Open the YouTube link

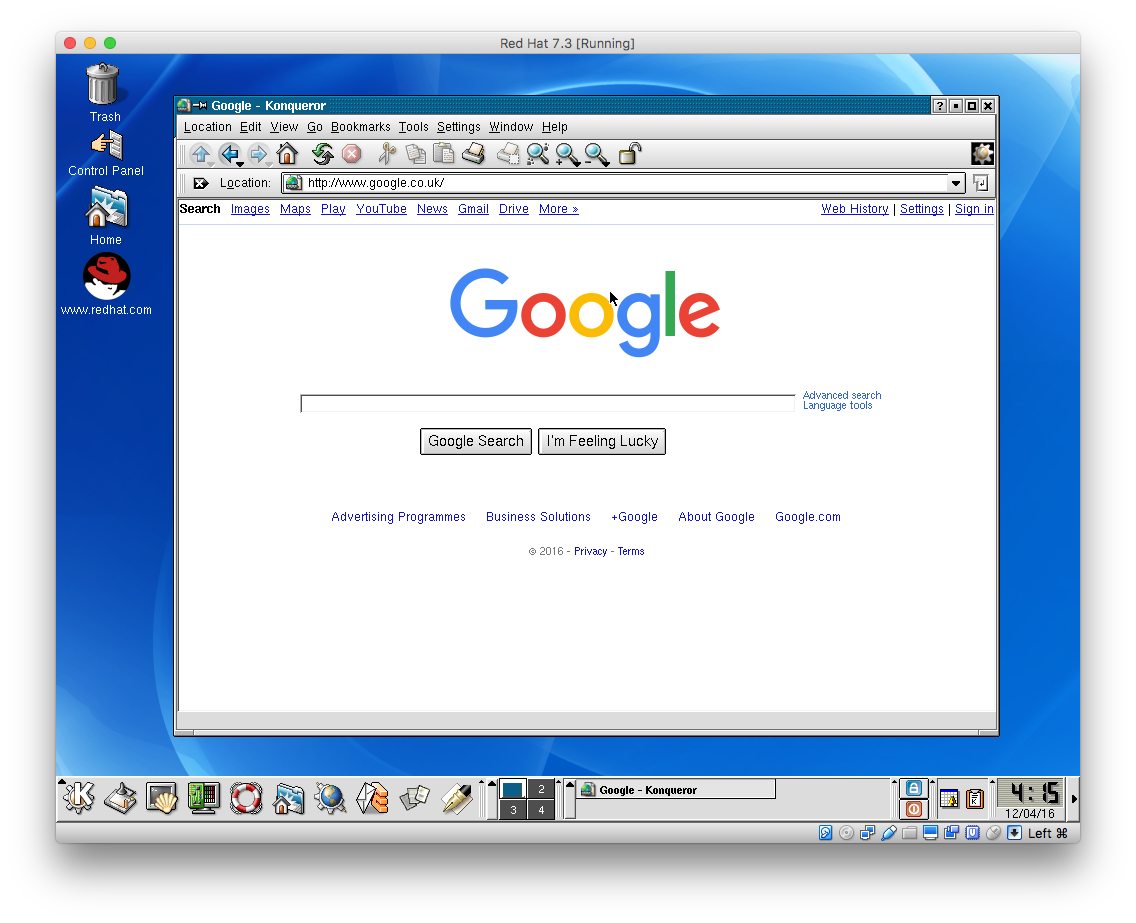point(381,209)
